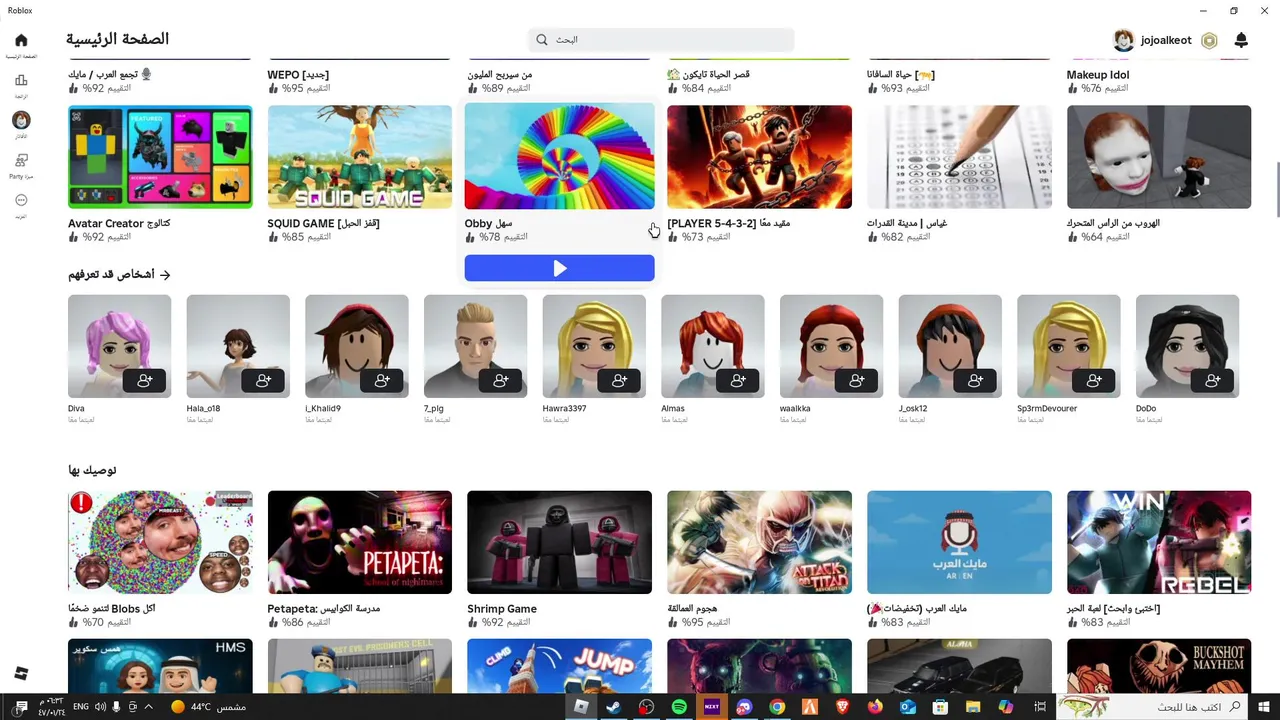Open Brave browser from the taskbar
The height and width of the screenshot is (720, 1280).
842,707
